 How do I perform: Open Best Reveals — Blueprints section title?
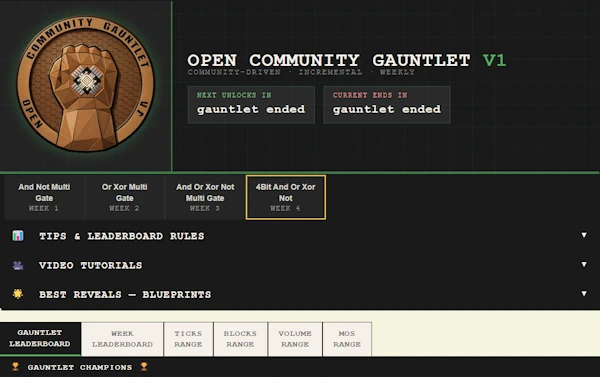(x=125, y=295)
